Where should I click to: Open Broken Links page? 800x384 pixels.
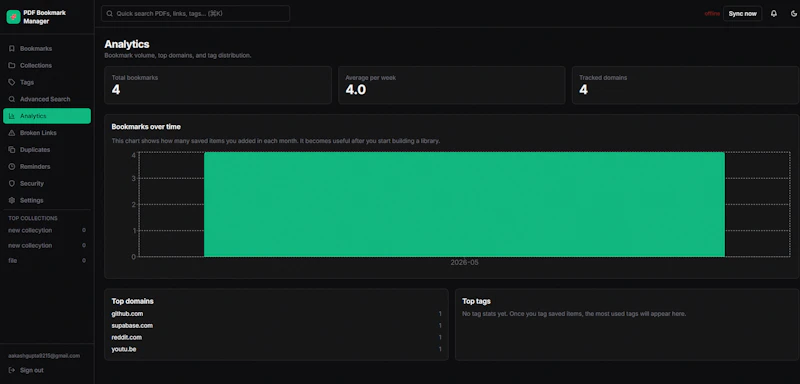coord(47,133)
